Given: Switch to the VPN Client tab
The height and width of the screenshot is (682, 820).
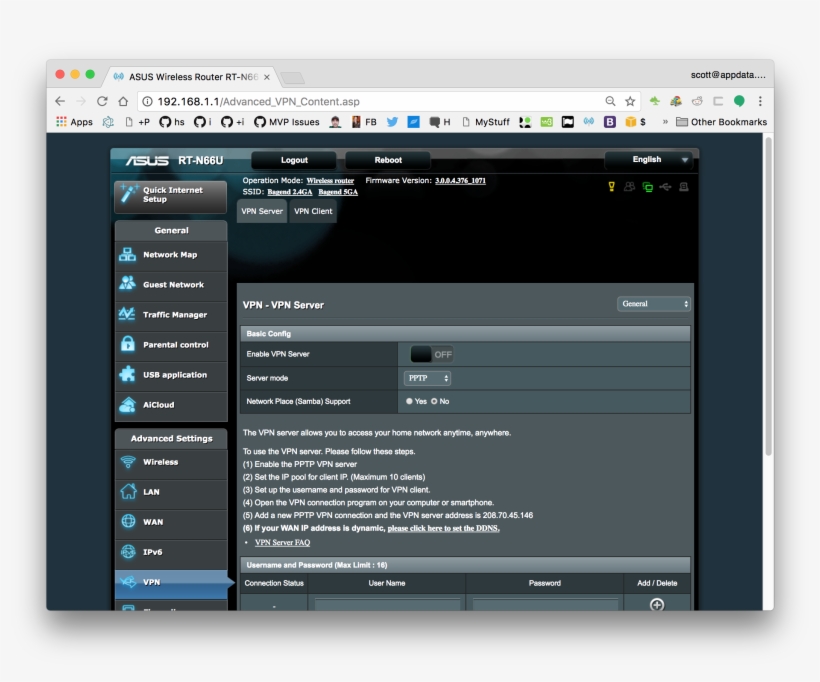Looking at the screenshot, I should click(313, 211).
